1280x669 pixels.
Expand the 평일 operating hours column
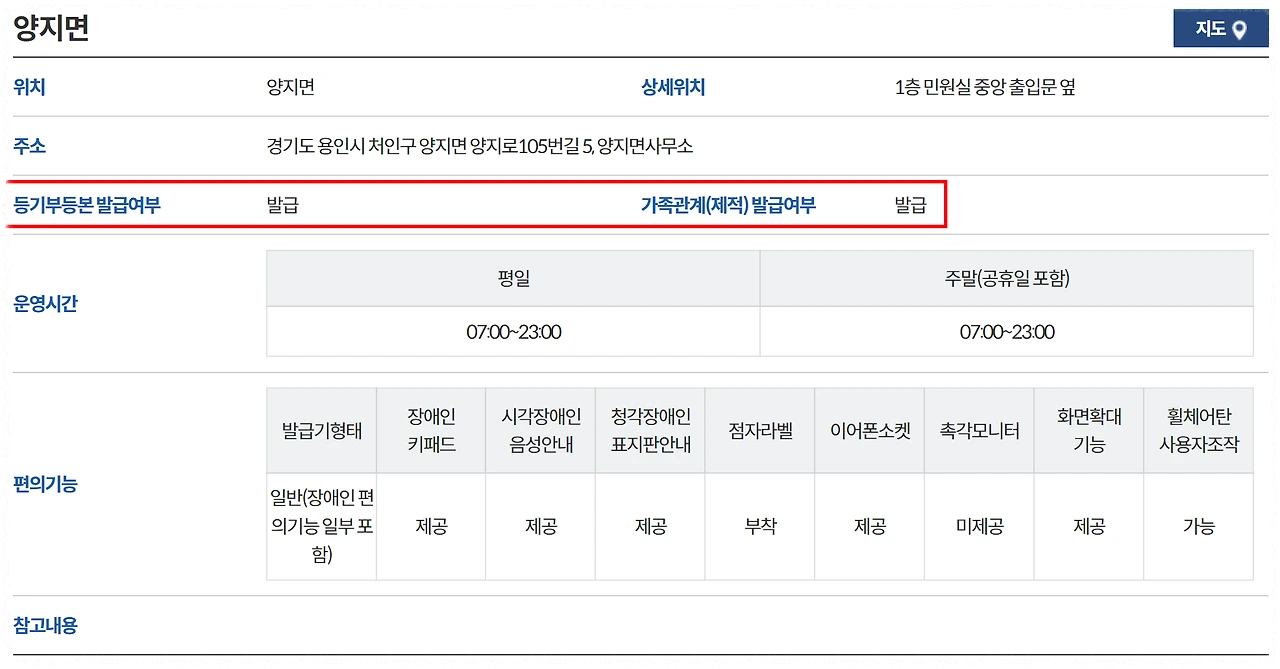[513, 278]
